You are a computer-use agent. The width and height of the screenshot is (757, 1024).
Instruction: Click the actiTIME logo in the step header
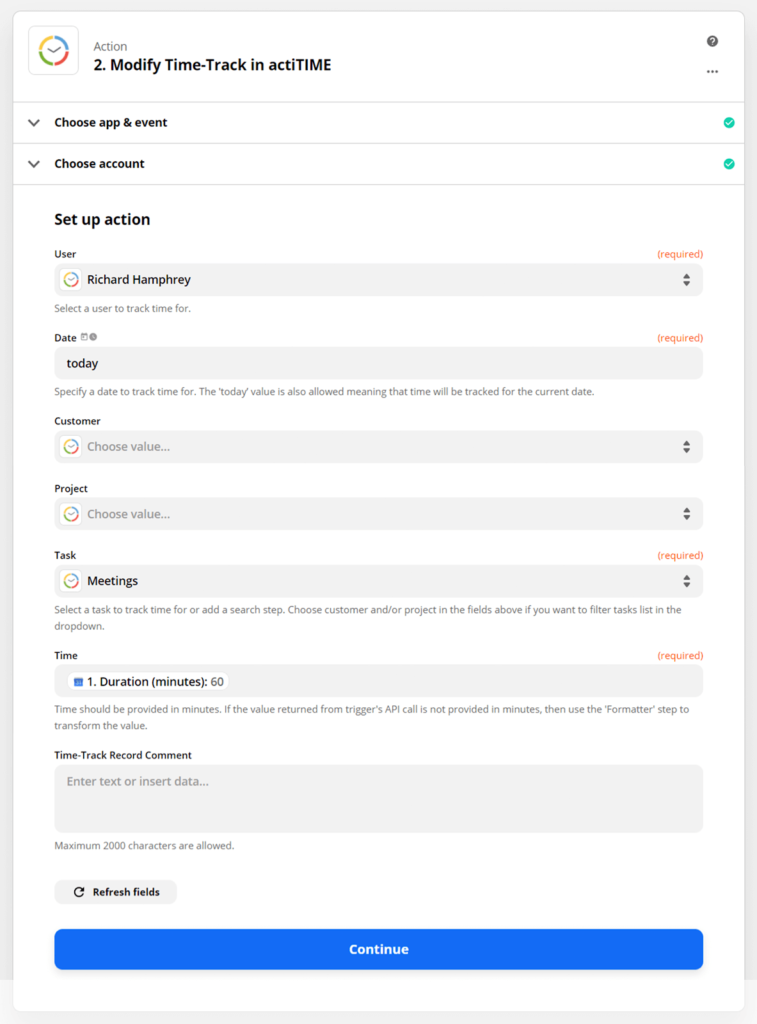[x=53, y=50]
